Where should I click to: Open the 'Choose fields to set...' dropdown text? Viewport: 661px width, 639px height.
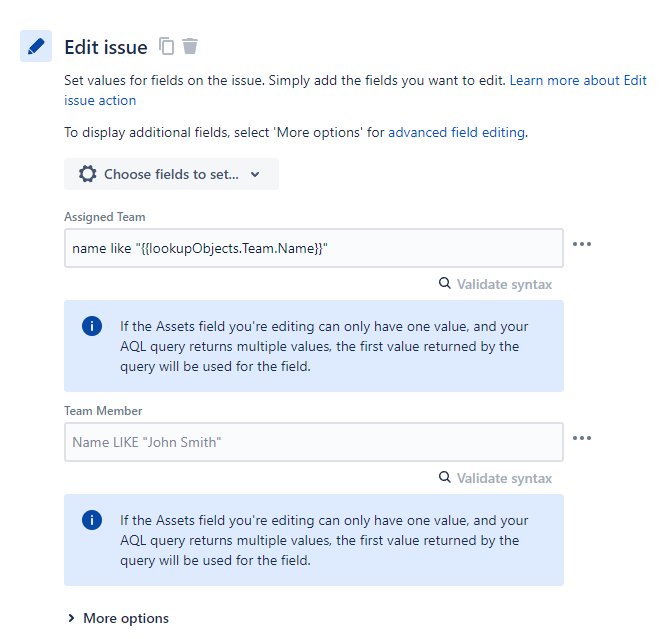coord(171,174)
